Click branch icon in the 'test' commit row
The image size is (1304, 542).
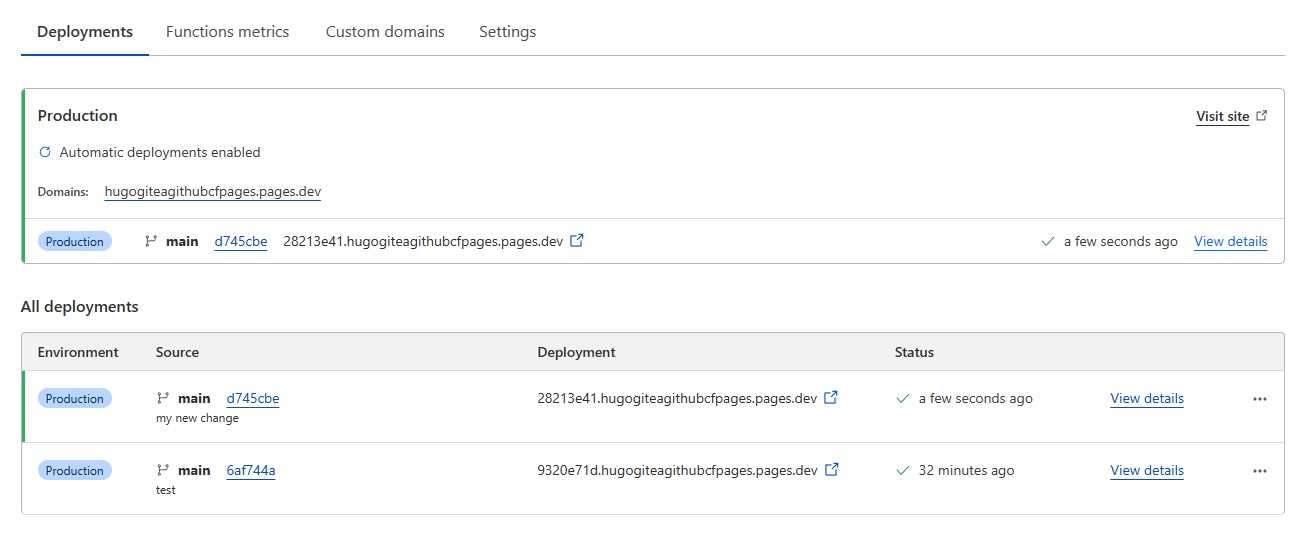163,470
